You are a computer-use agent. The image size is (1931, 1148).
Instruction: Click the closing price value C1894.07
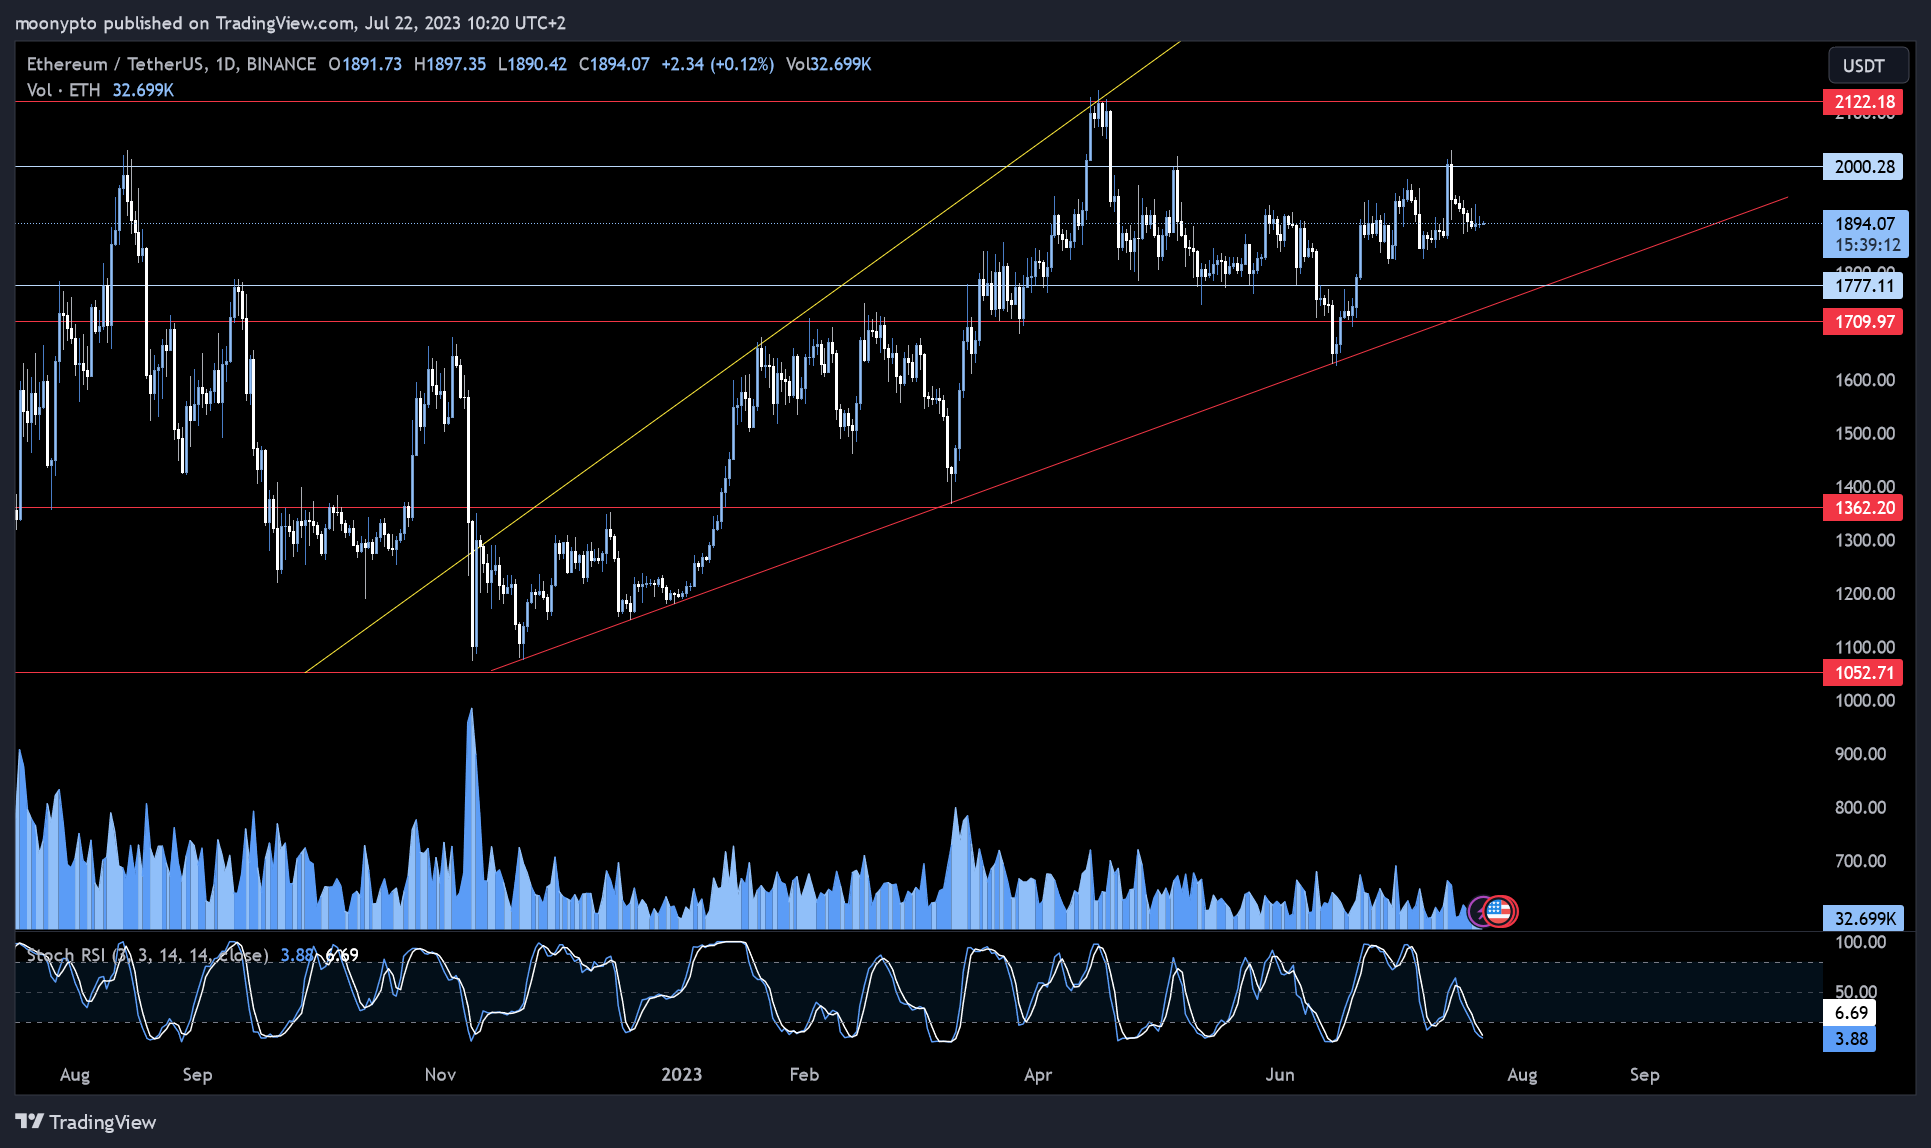614,64
